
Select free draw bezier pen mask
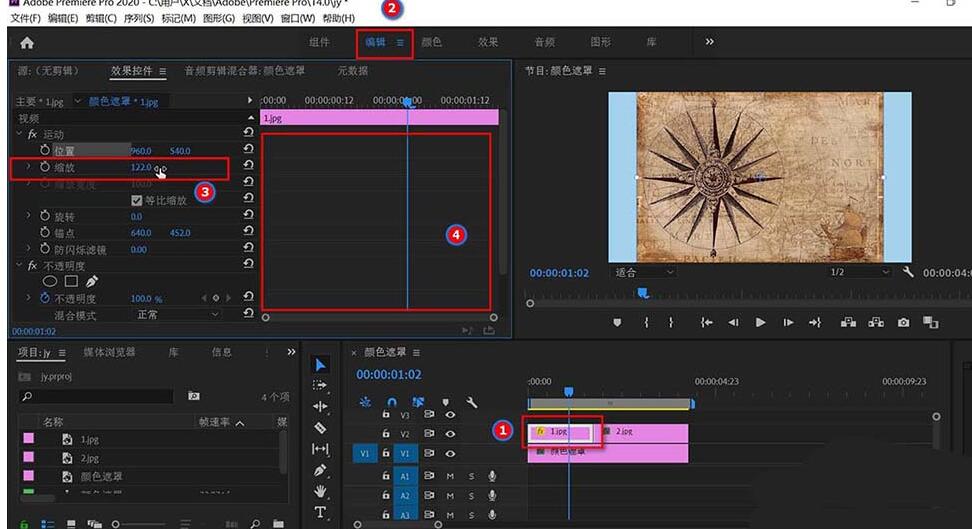92,282
